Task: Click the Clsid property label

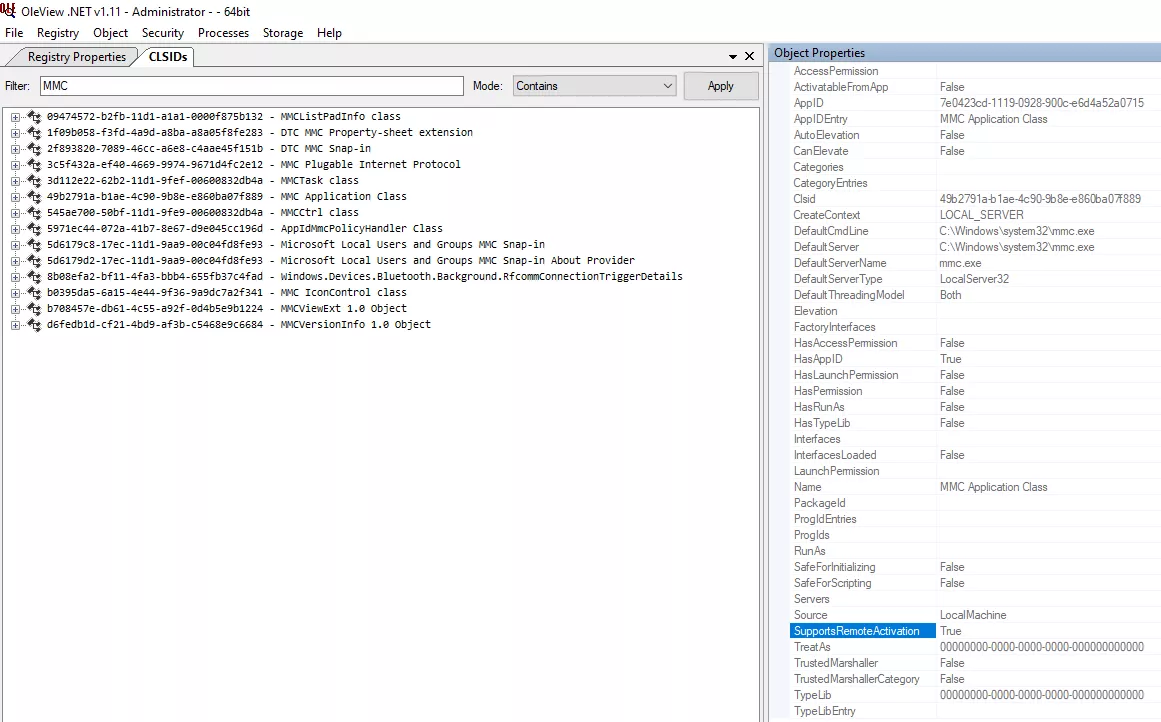Action: pos(804,199)
